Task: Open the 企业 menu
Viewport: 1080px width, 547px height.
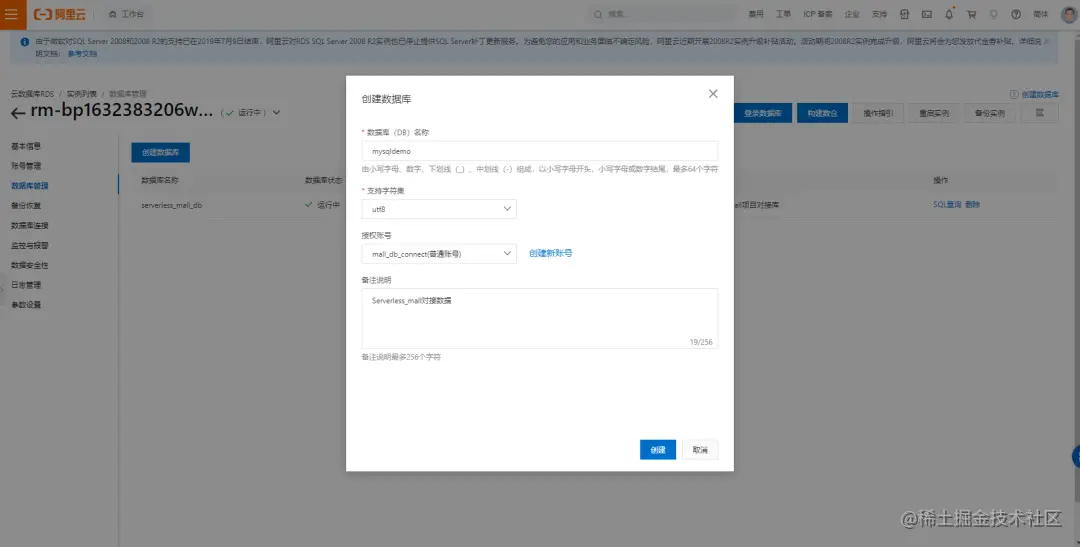Action: [x=852, y=14]
